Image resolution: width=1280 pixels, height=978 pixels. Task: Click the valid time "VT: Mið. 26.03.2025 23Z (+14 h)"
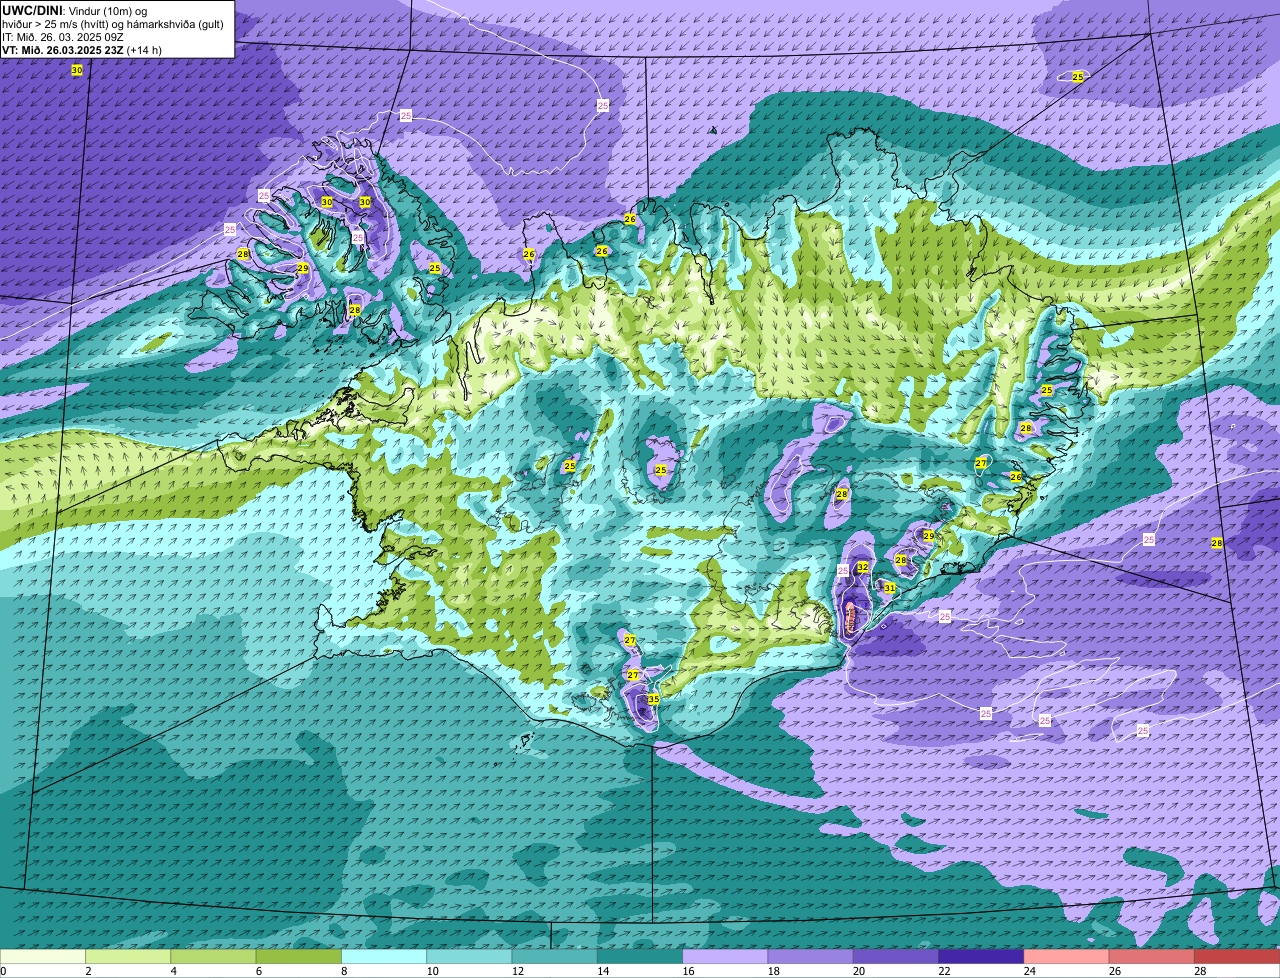(82, 50)
